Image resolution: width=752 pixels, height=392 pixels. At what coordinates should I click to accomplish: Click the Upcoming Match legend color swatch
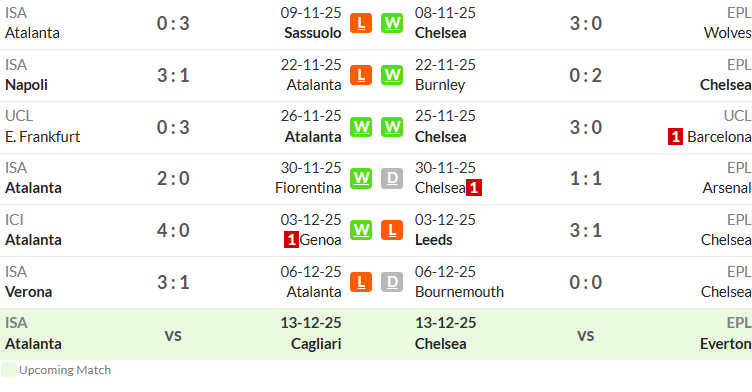pos(9,370)
